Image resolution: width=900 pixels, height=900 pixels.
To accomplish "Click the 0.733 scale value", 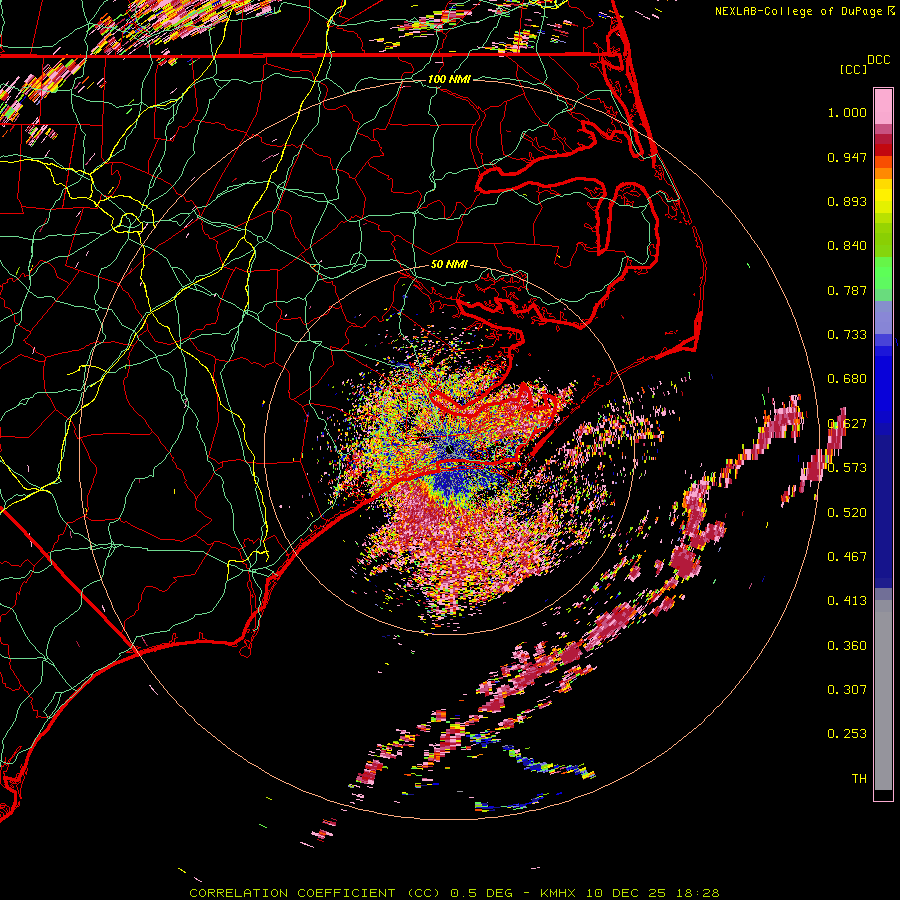I will 847,335.
